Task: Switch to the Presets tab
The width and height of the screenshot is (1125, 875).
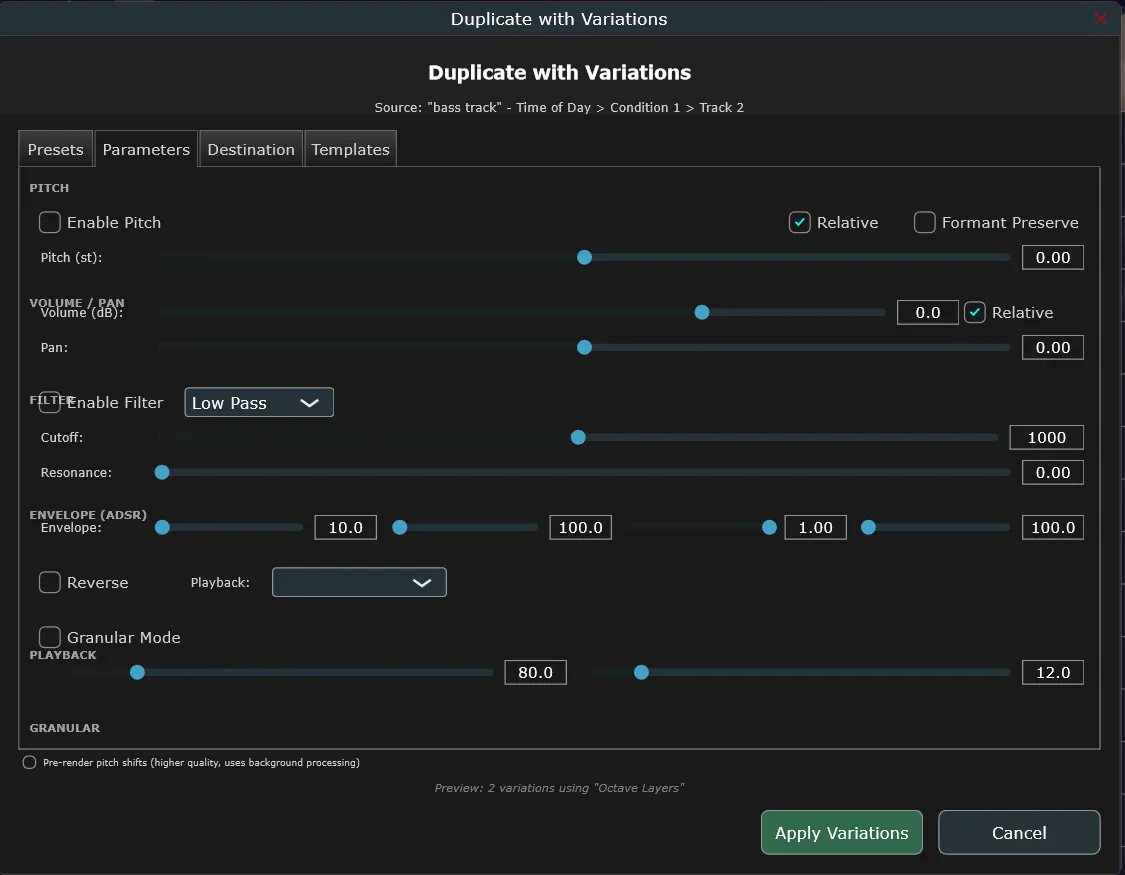Action: click(56, 149)
